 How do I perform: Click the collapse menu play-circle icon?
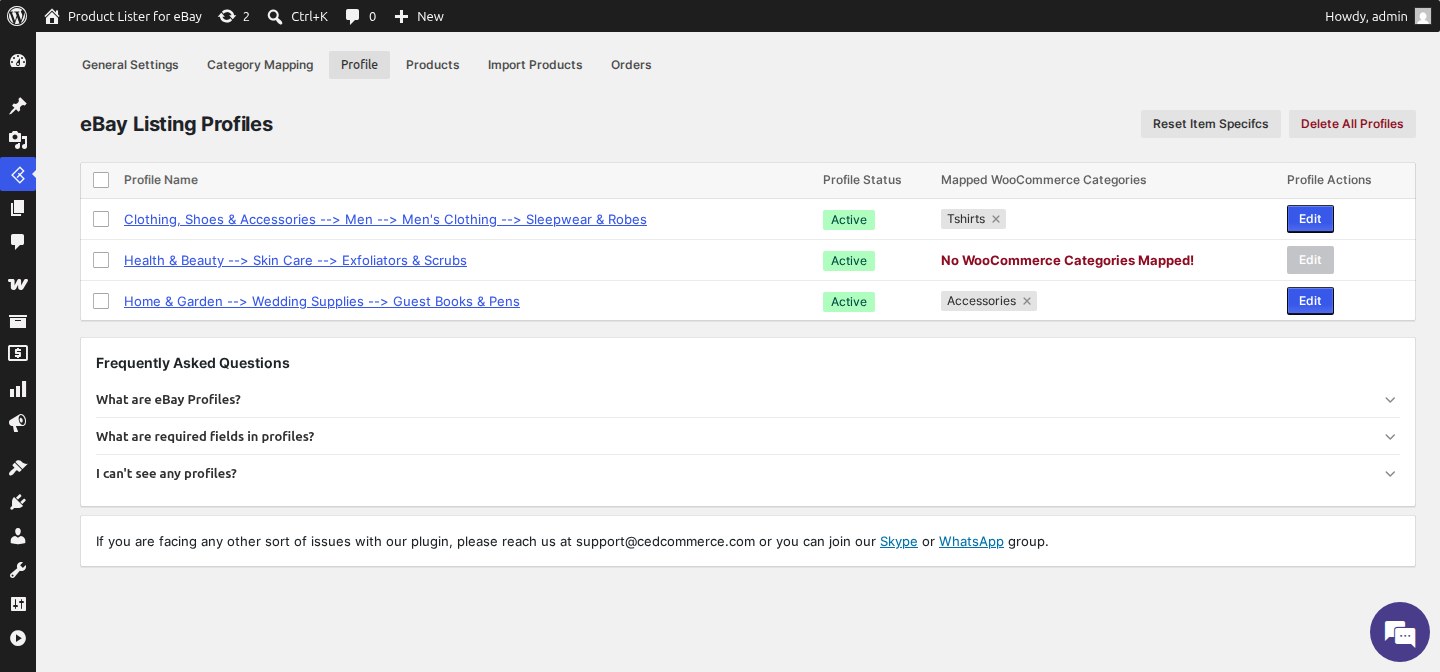(x=17, y=638)
